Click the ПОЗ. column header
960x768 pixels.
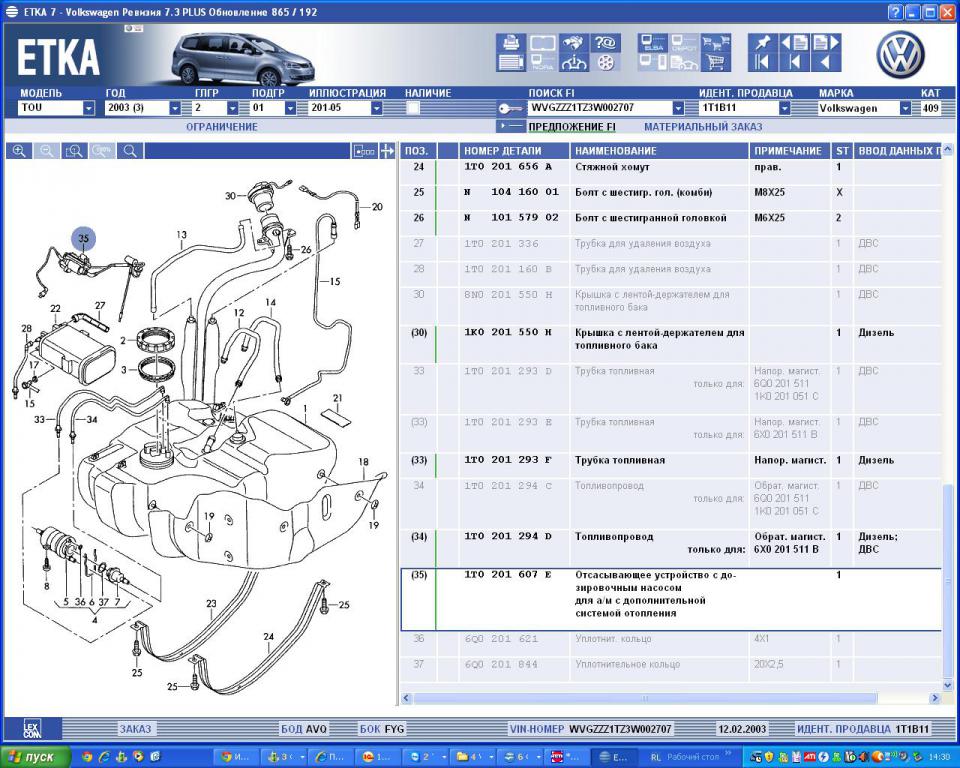coord(418,151)
